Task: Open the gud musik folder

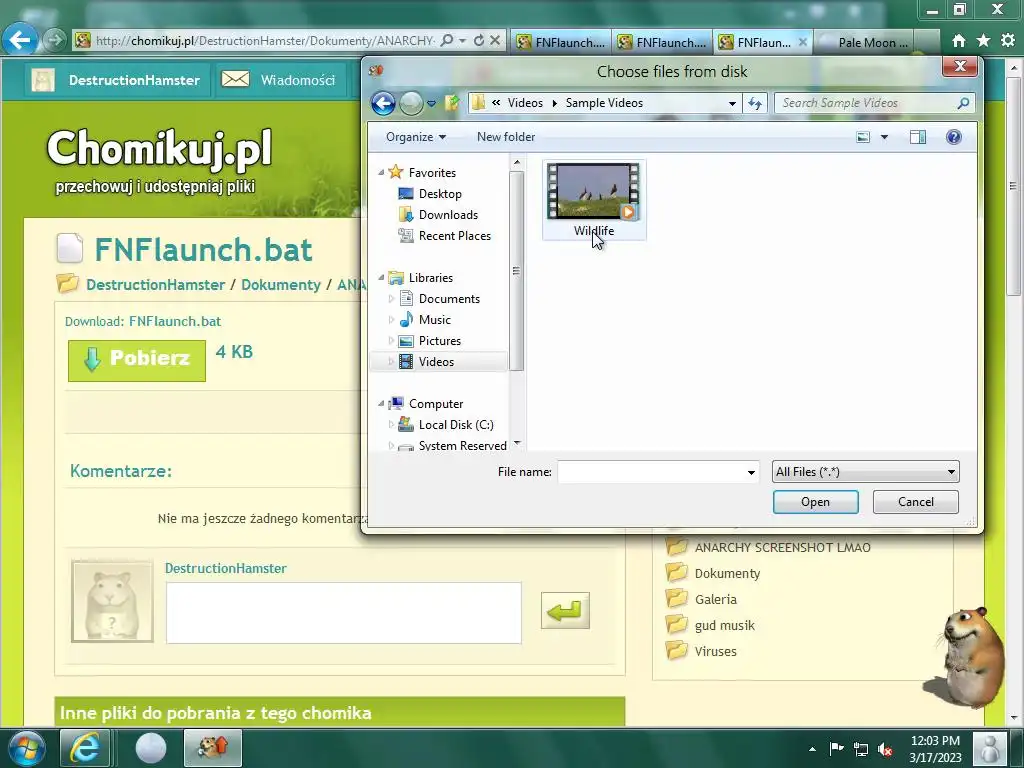Action: pos(724,626)
